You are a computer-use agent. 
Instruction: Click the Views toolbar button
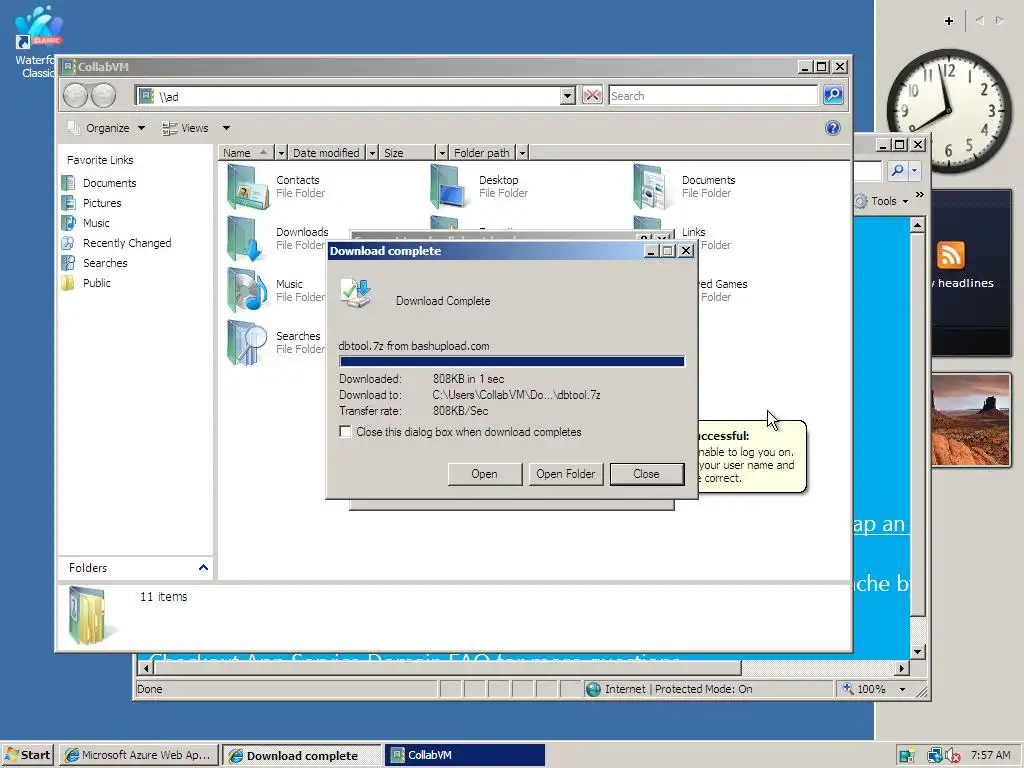185,128
